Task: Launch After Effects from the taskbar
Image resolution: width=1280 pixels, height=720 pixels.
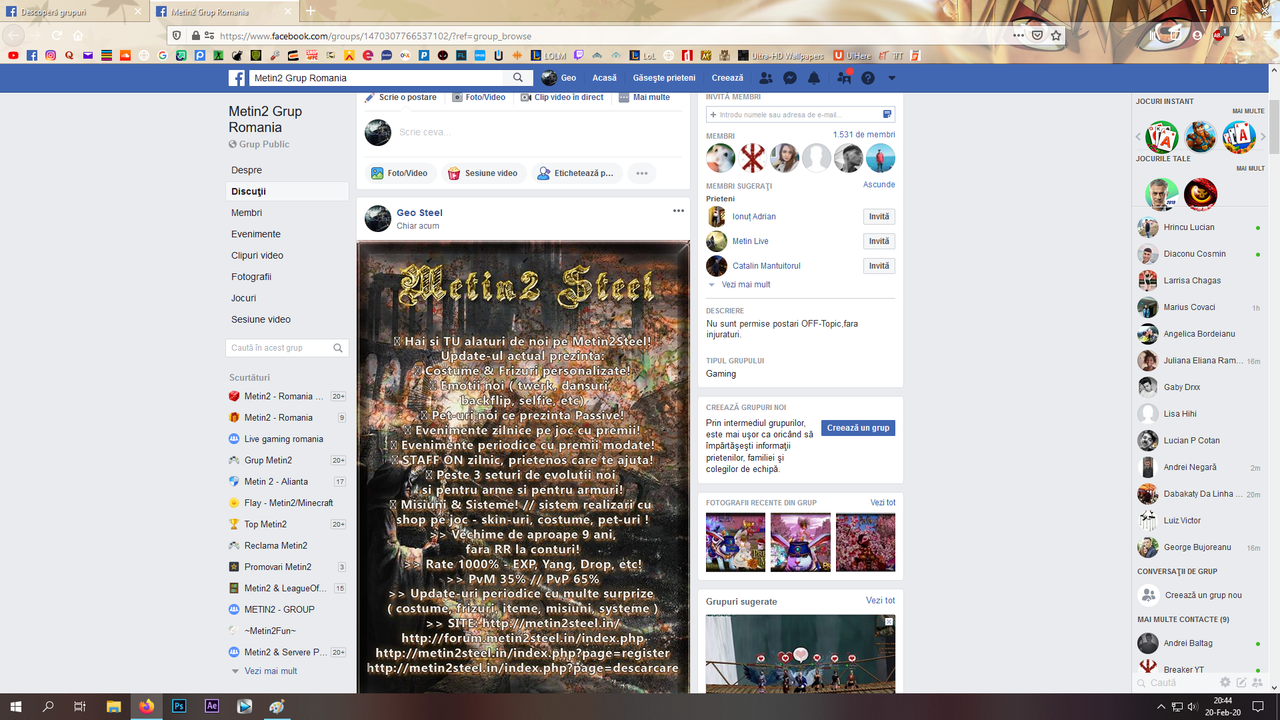Action: pyautogui.click(x=211, y=706)
